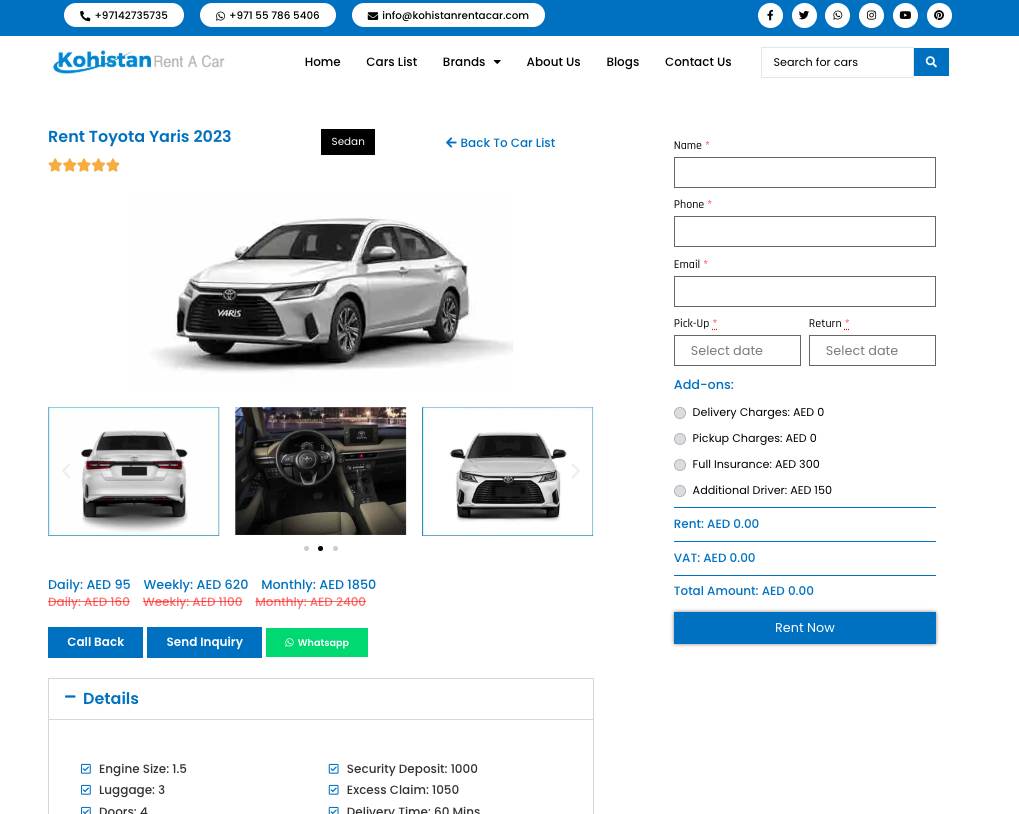Select the Delivery Charges add-on
Viewport: 1019px width, 814px height.
680,413
